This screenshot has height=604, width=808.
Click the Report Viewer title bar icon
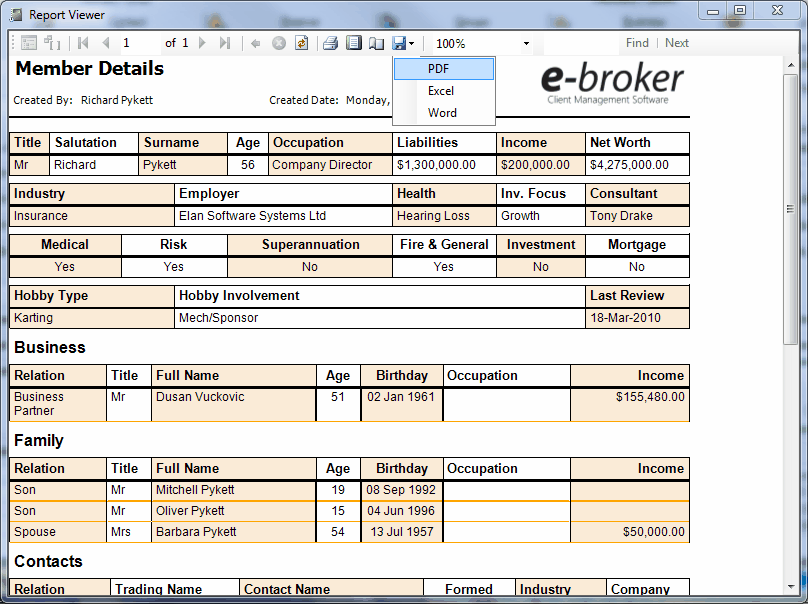pos(16,15)
